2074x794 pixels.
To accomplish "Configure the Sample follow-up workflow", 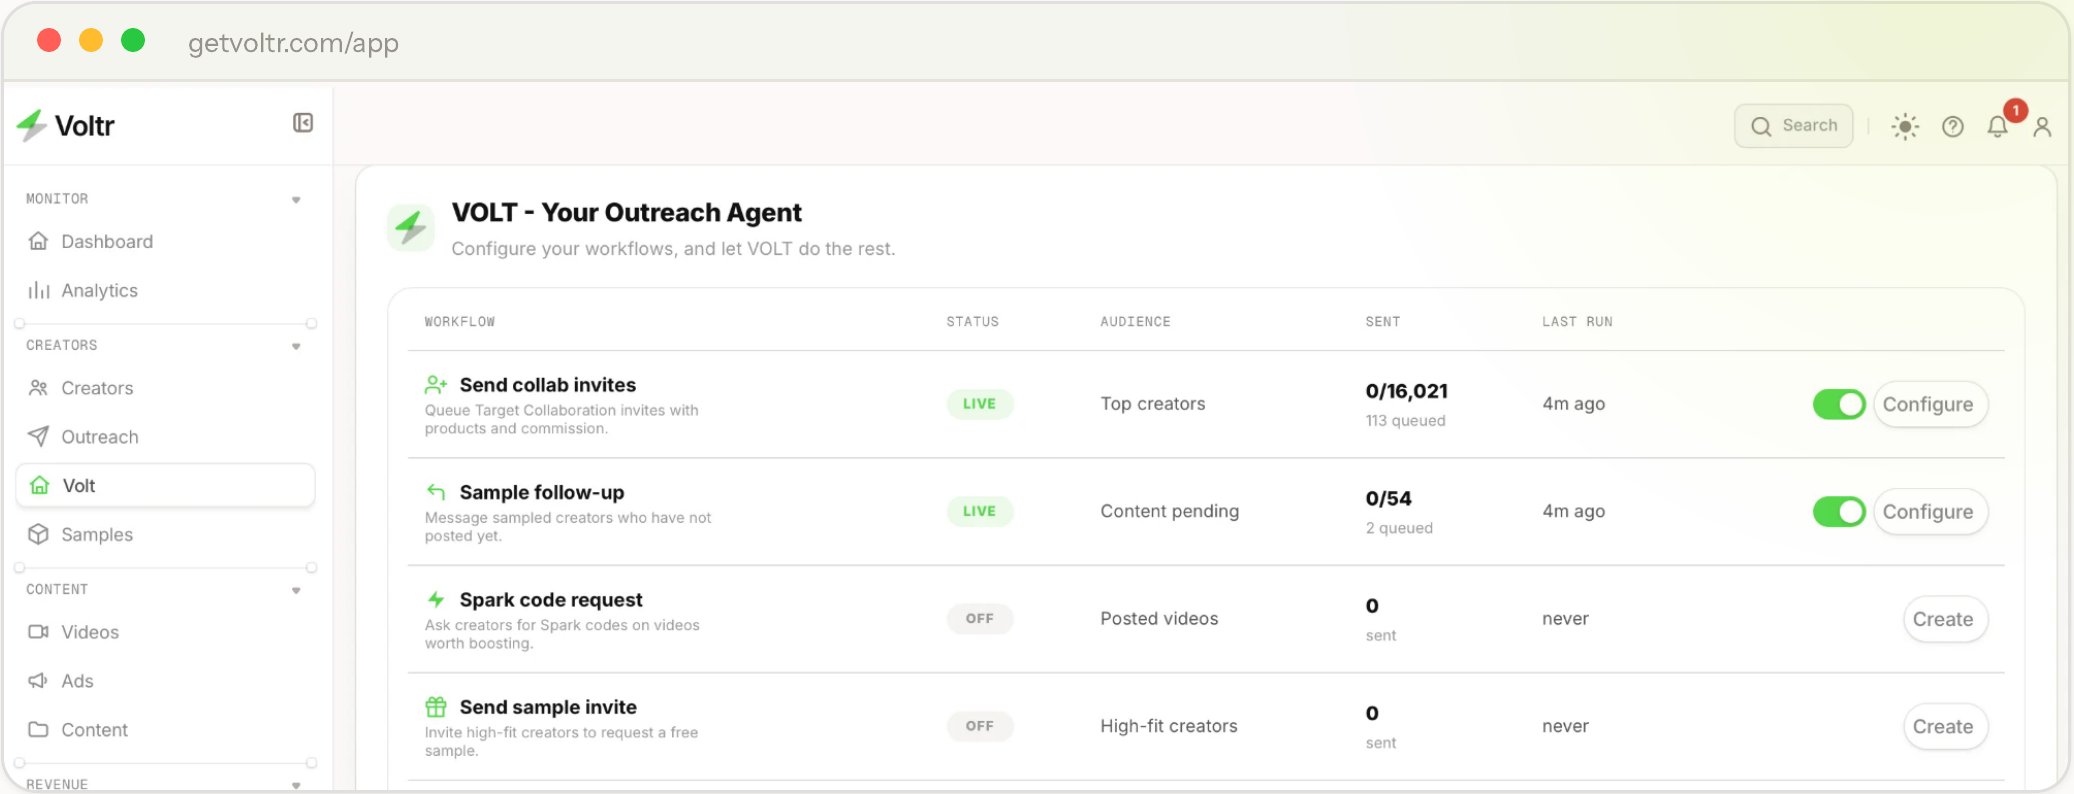I will (x=1929, y=511).
